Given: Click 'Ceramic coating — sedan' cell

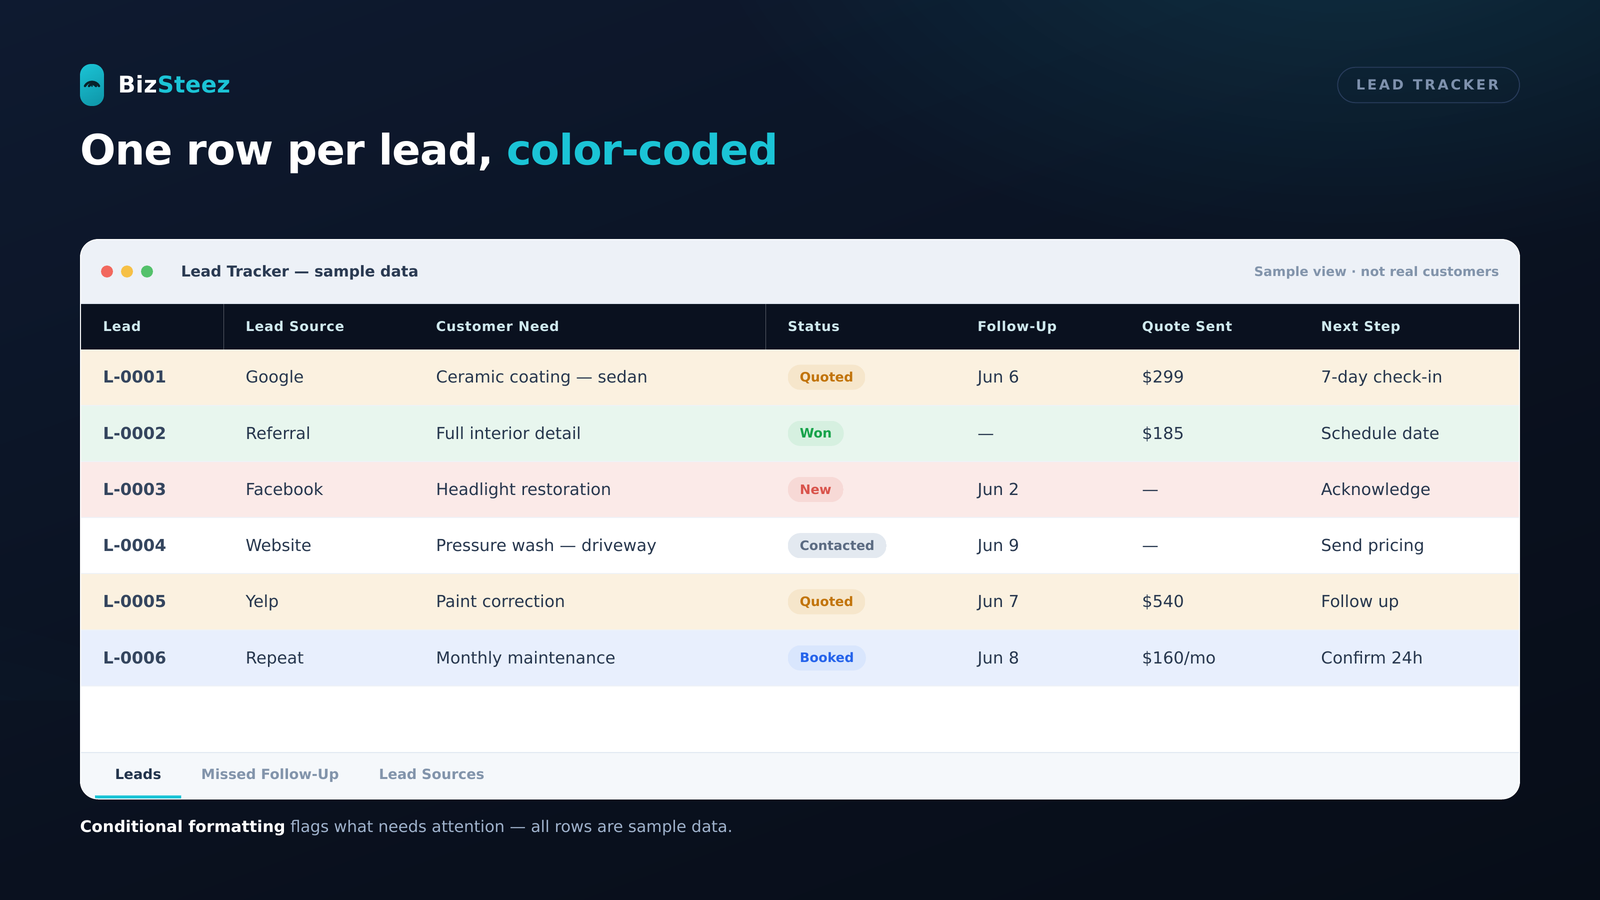Looking at the screenshot, I should coord(541,377).
